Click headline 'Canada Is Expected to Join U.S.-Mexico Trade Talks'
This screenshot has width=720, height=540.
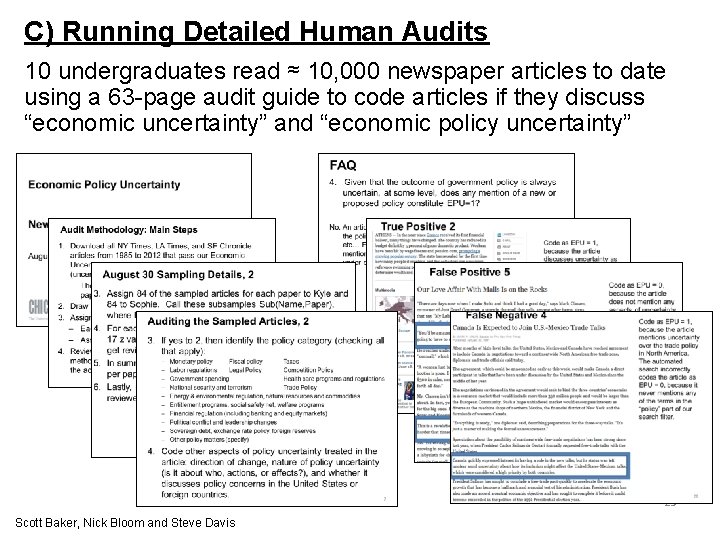pos(529,328)
